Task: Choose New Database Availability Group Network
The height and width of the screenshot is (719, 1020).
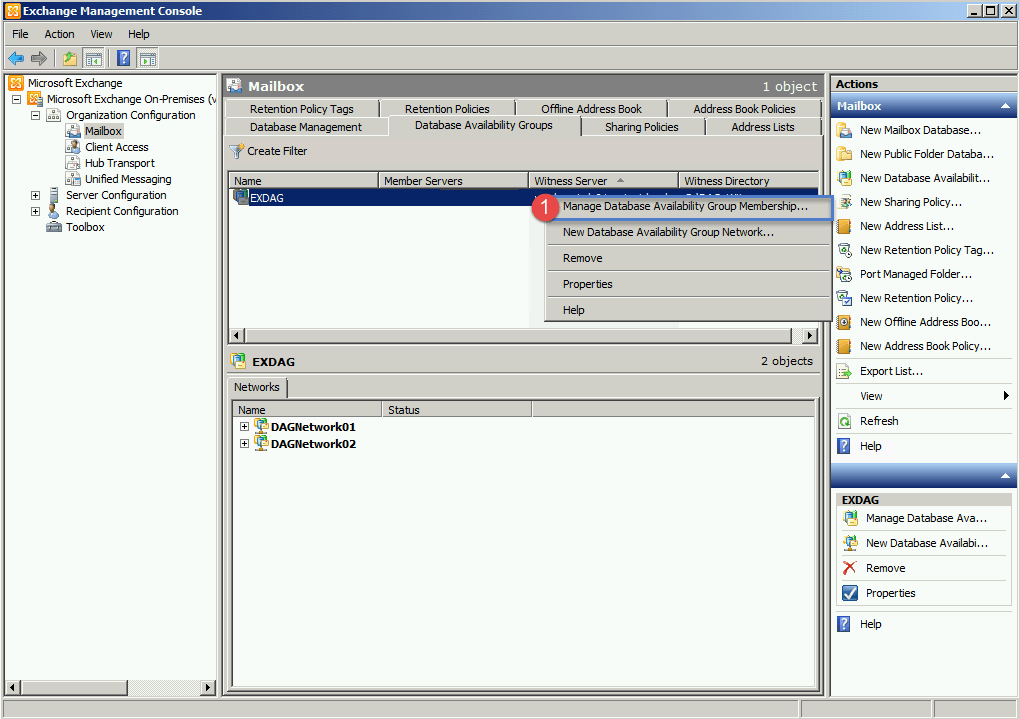Action: coord(688,232)
